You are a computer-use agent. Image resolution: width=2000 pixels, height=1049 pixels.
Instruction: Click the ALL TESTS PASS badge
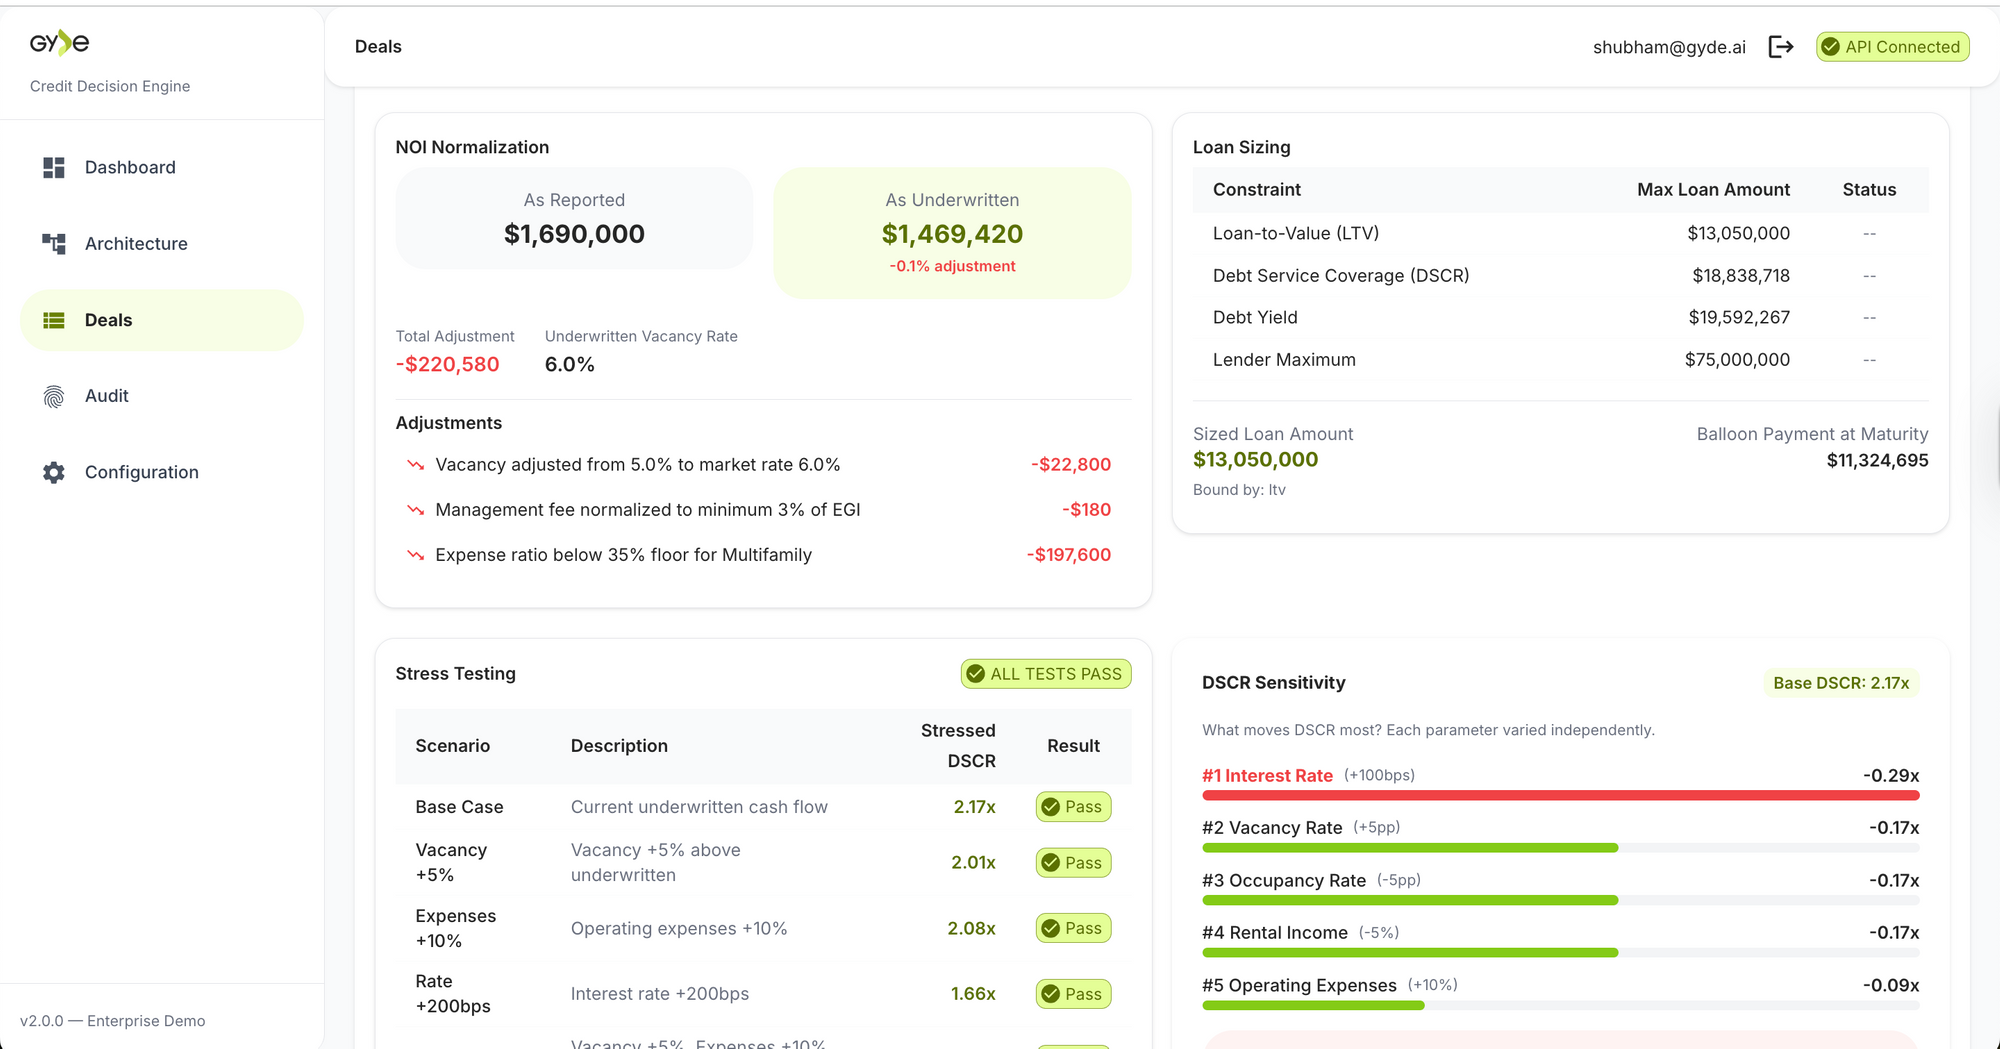pyautogui.click(x=1046, y=674)
